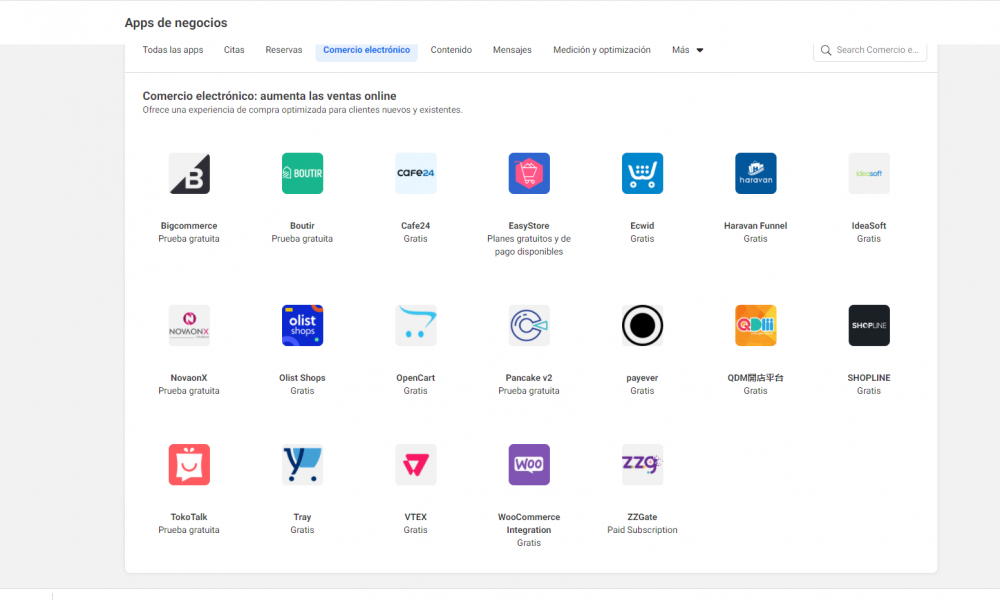Viewport: 1000px width, 600px height.
Task: Choose the QDM app icon
Action: pos(756,325)
